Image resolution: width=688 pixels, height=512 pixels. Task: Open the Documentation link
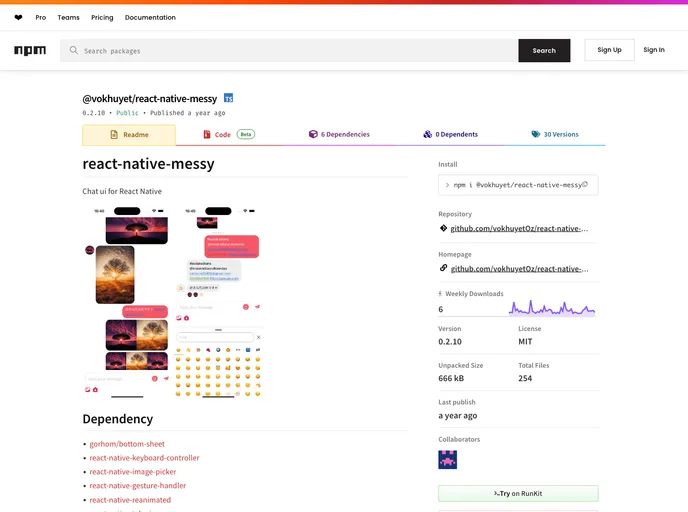pos(150,18)
